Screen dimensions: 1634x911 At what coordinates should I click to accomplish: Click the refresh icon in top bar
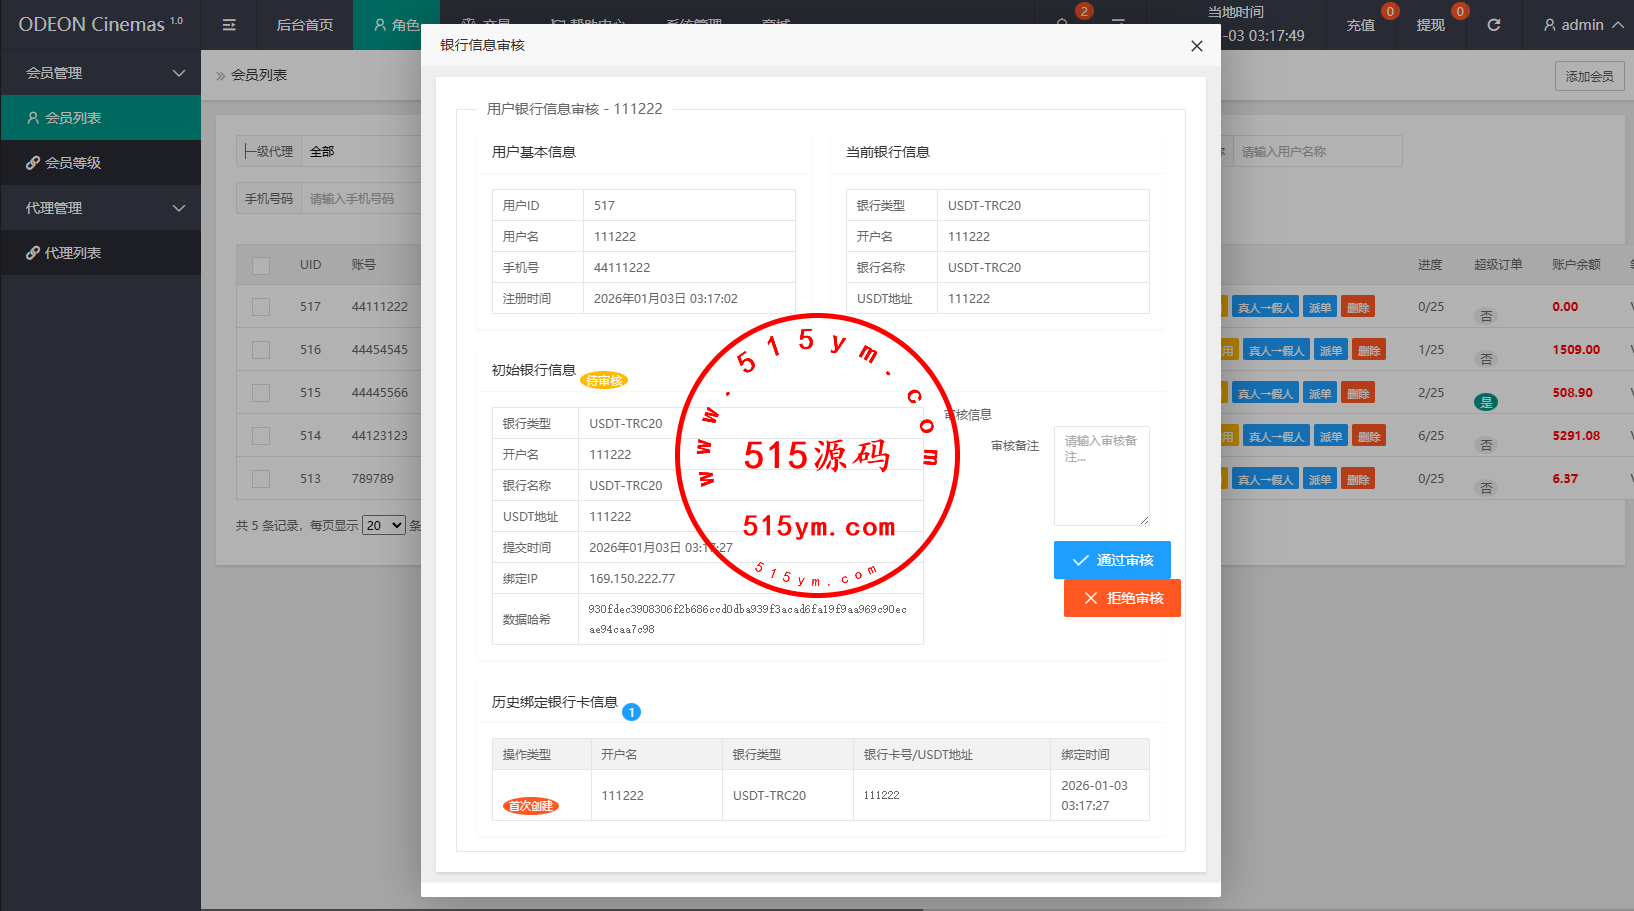point(1493,25)
